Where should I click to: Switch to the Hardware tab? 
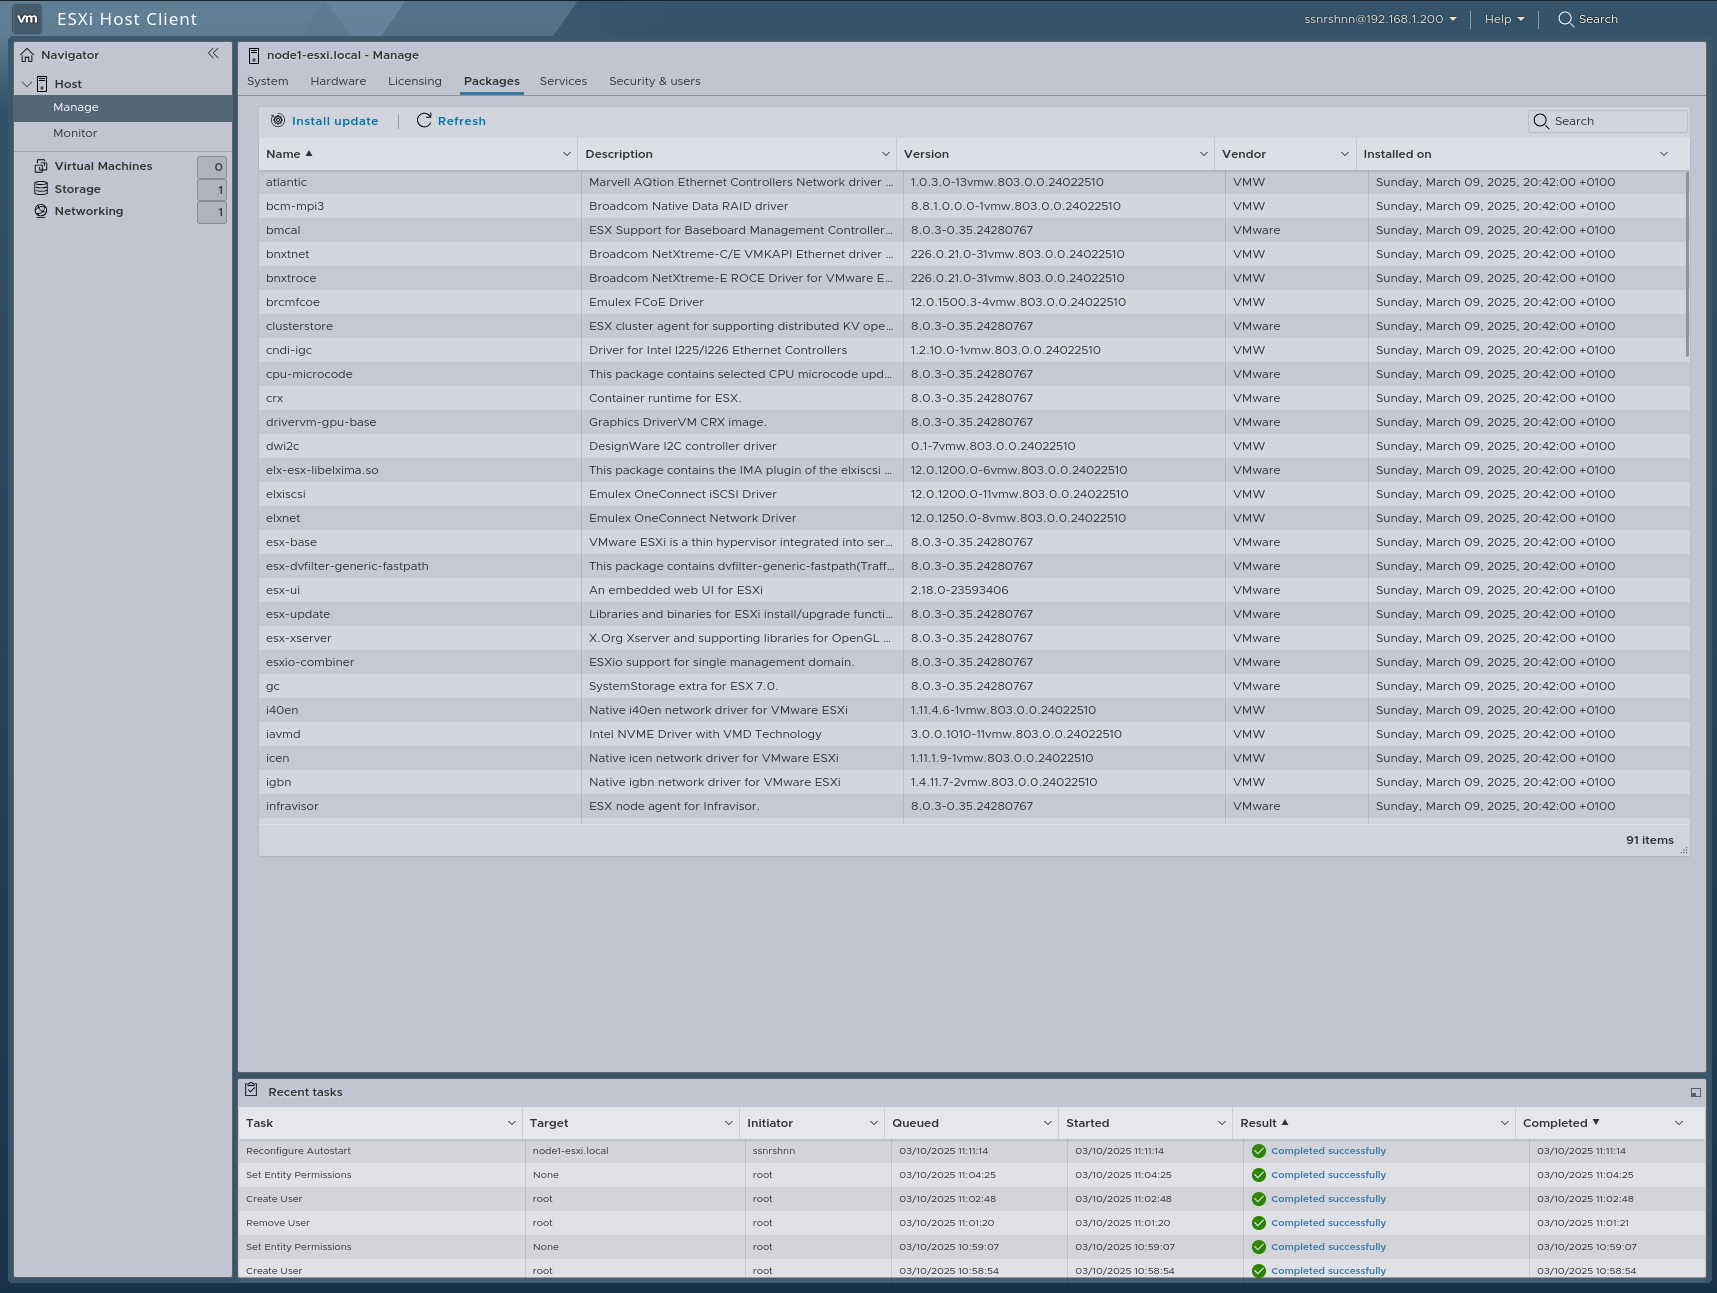[x=338, y=81]
